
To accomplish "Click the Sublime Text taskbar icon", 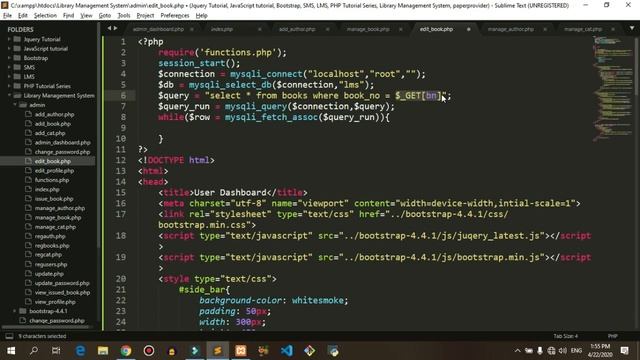I will 218,351.
